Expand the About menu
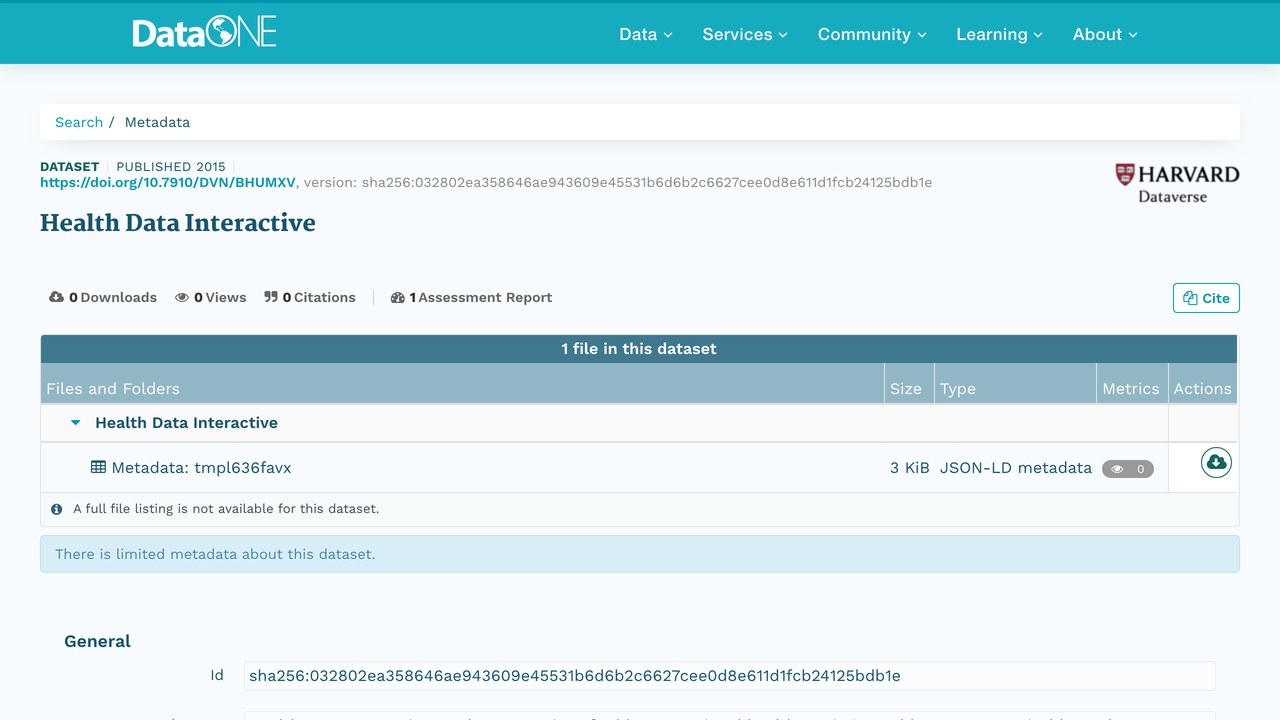Screen dimensions: 1280x720 coord(1105,34)
